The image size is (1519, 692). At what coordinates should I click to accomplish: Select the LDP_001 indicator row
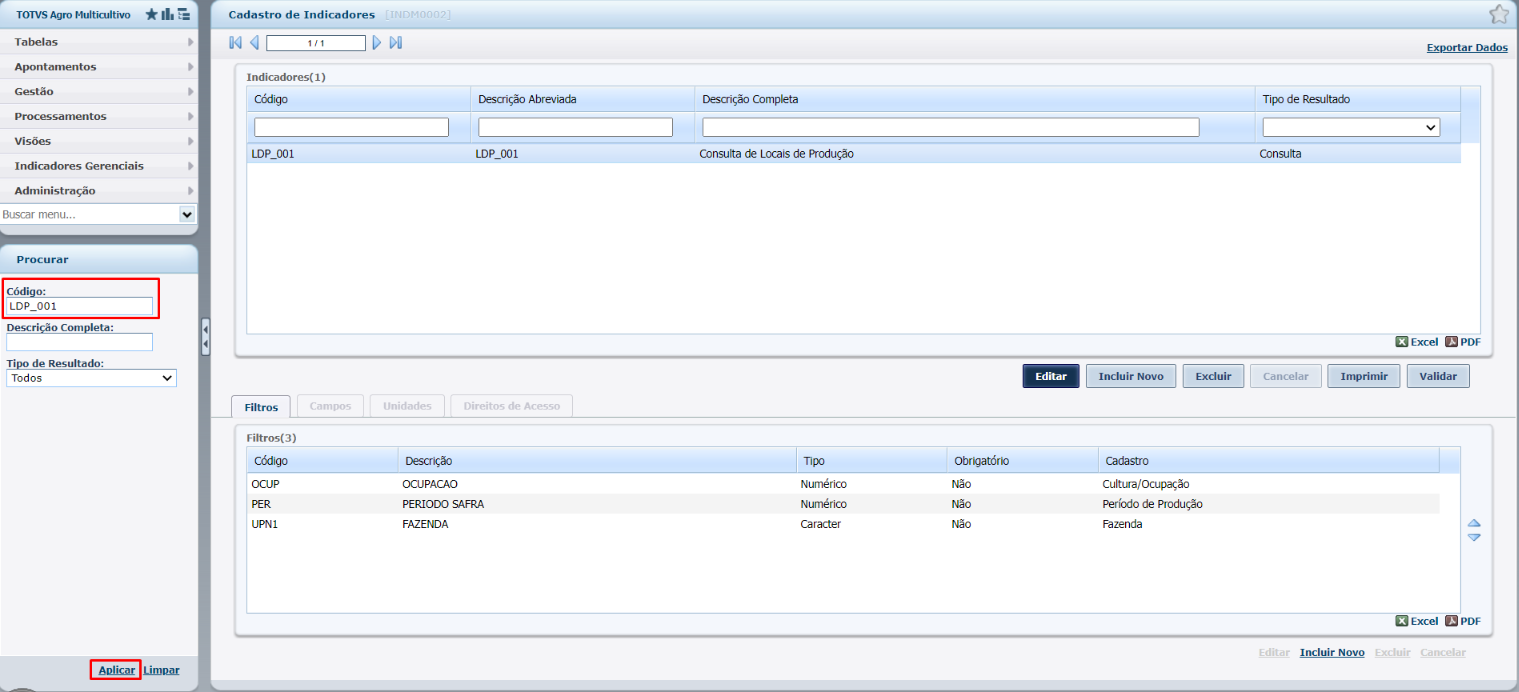click(x=853, y=154)
